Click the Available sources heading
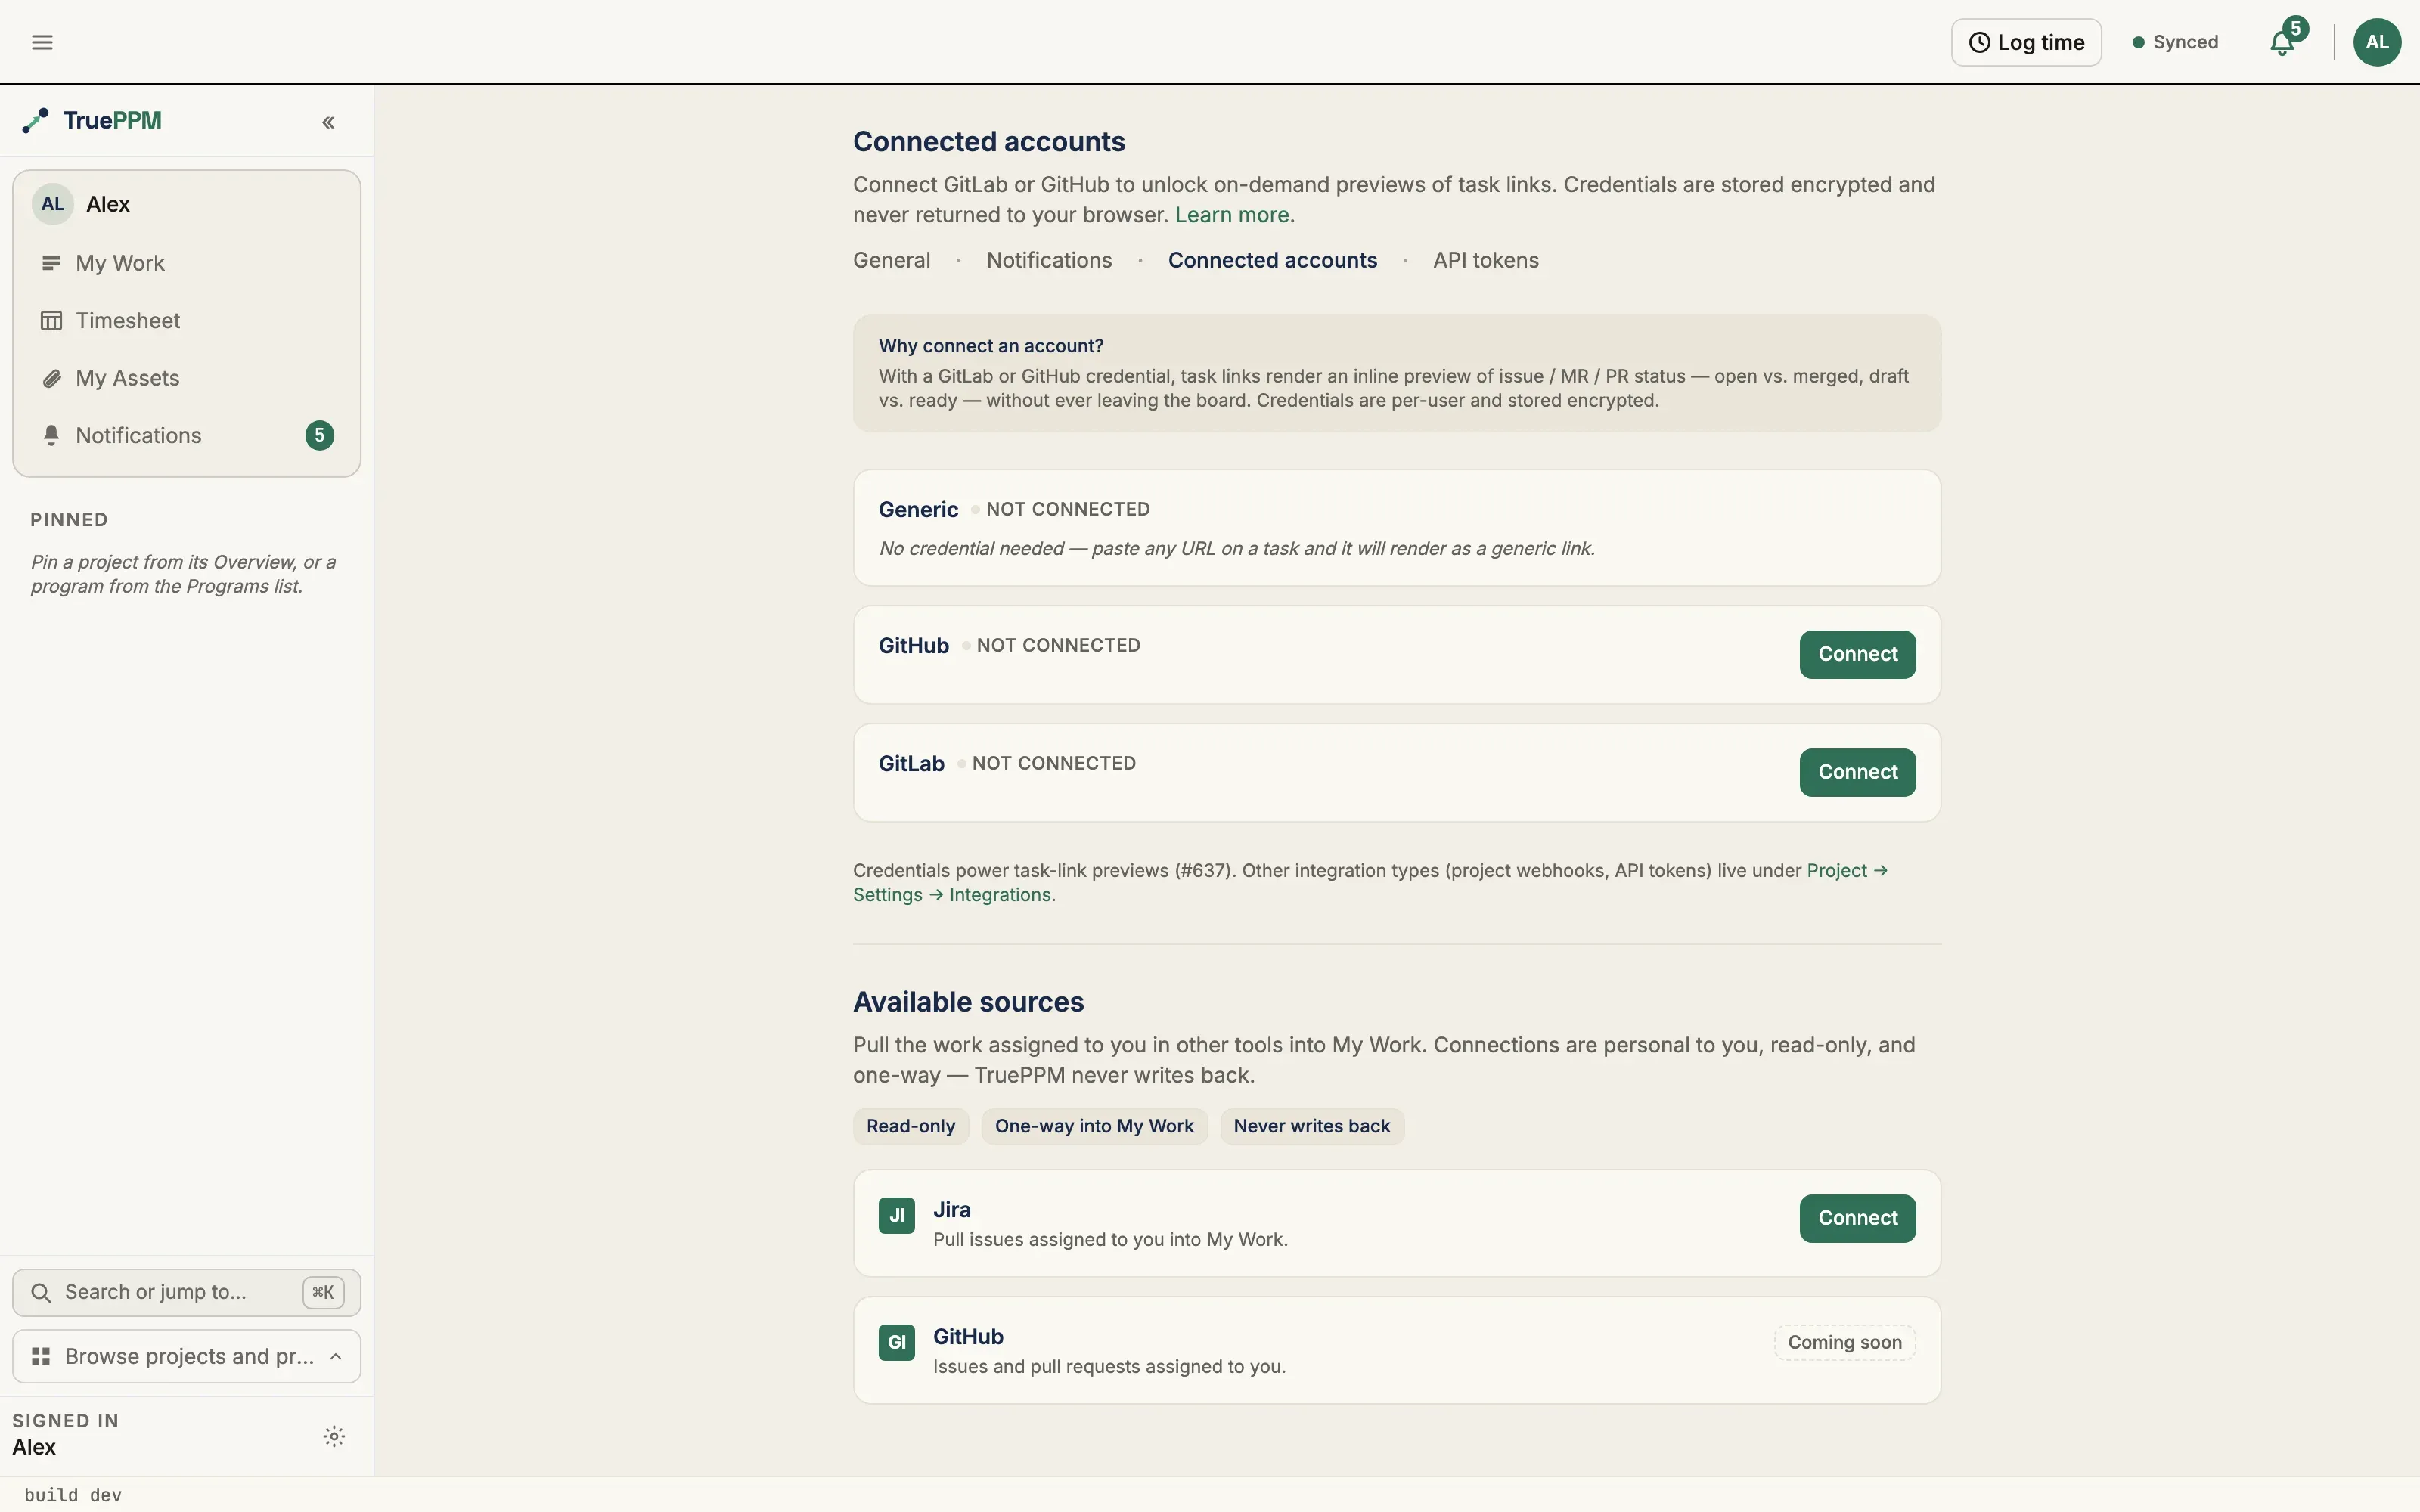This screenshot has height=1512, width=2420. click(968, 1002)
